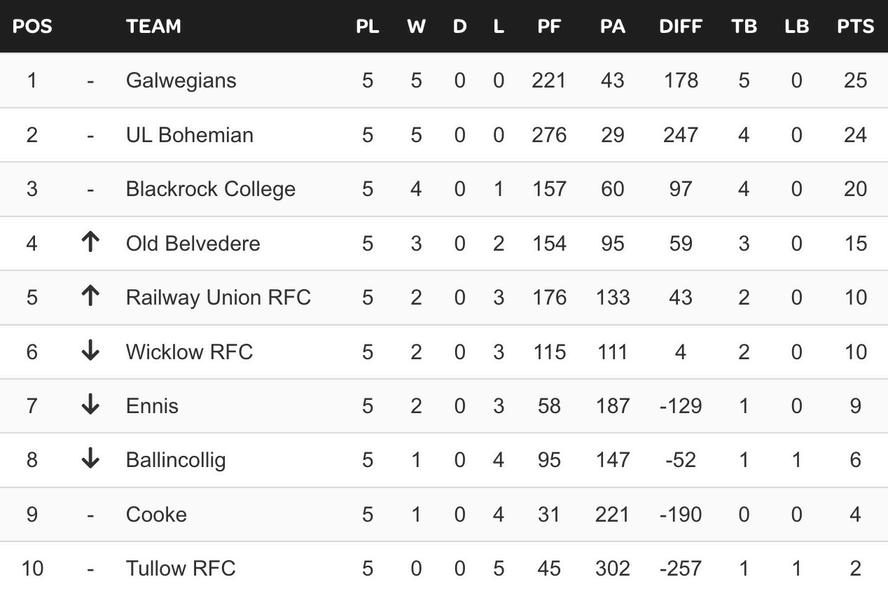Click the down arrow beside Ballincollig
The width and height of the screenshot is (888, 591).
tap(90, 459)
